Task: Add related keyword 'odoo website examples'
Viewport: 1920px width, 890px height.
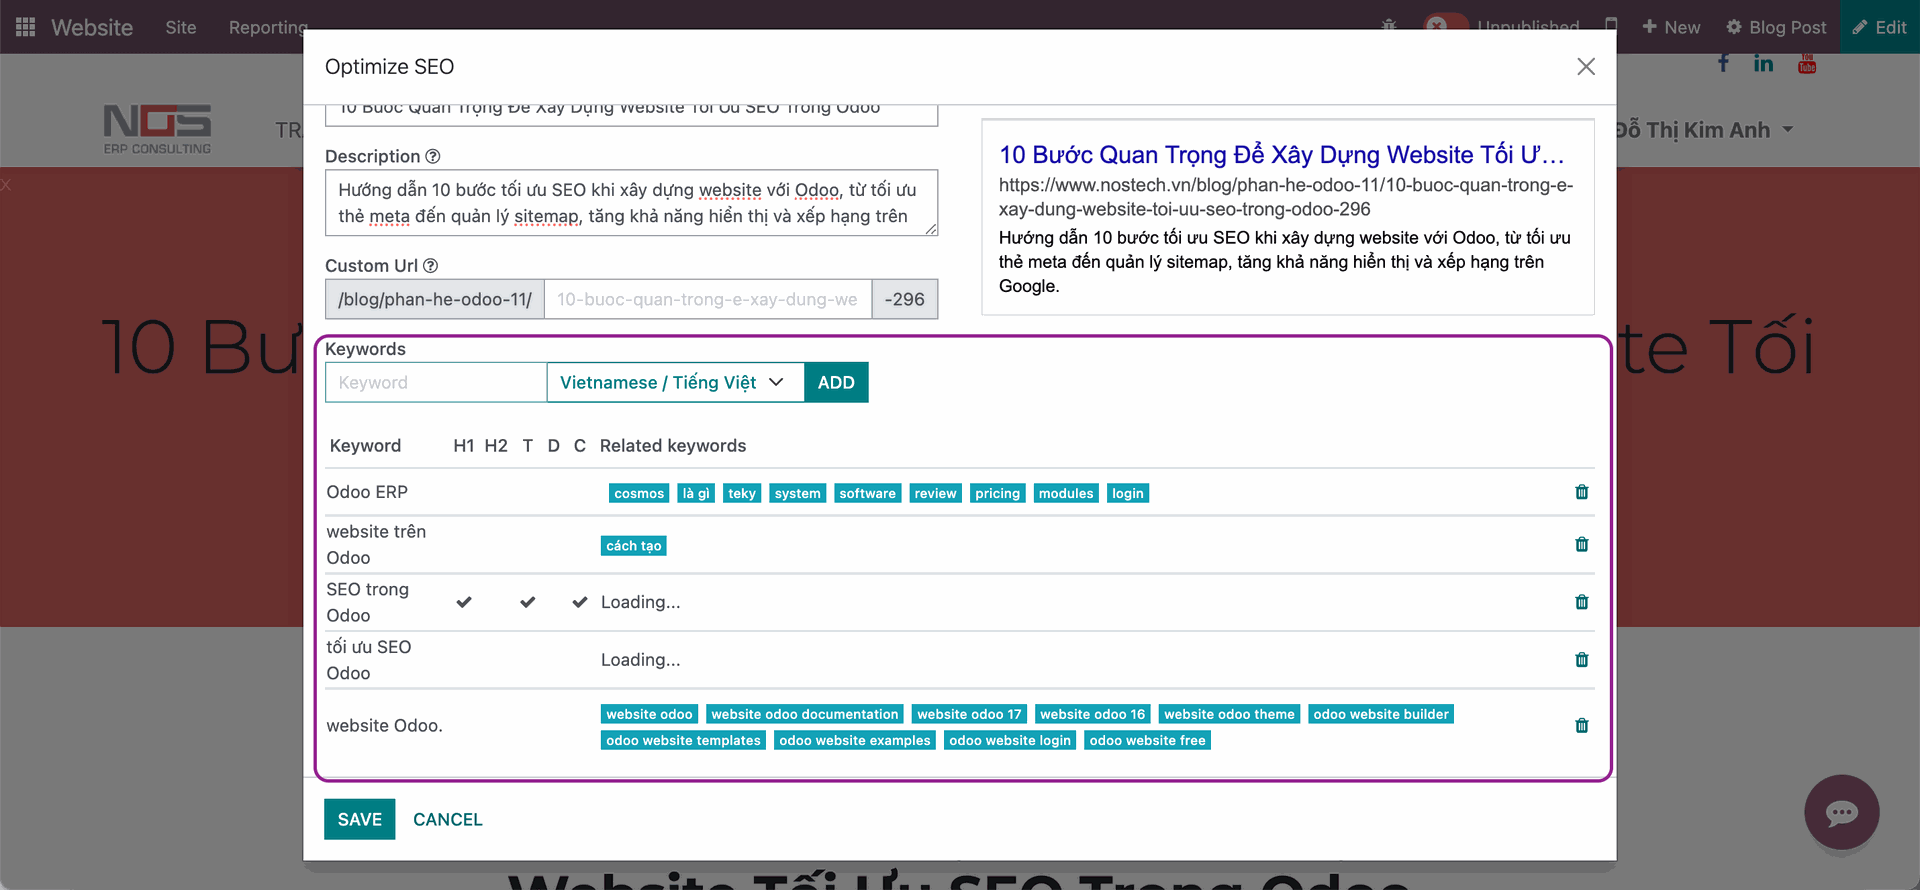Action: point(855,740)
